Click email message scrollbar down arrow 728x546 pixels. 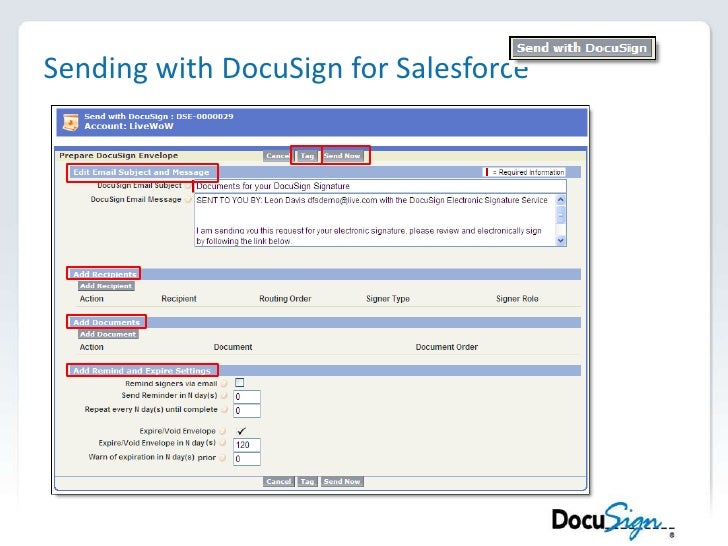pyautogui.click(x=561, y=240)
